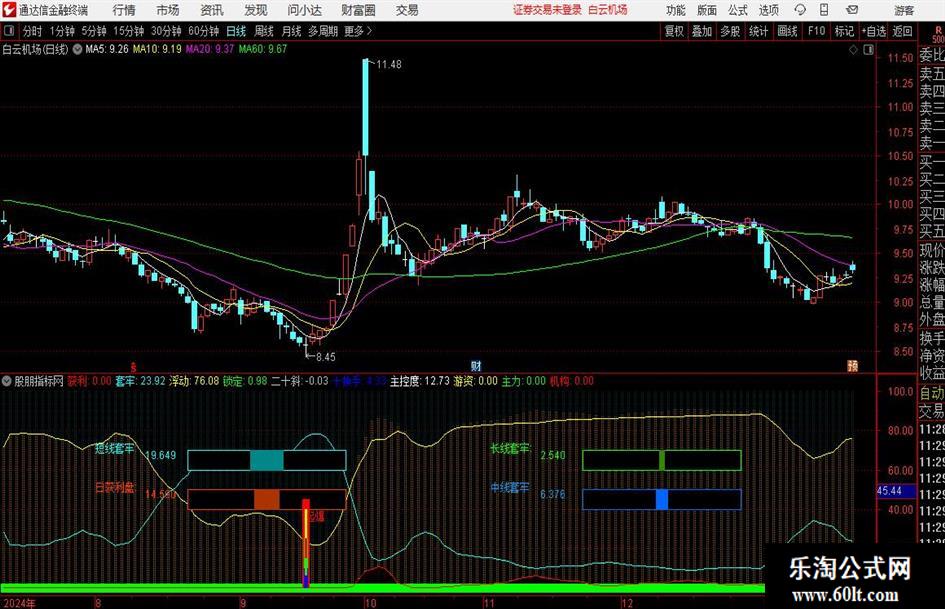Click the 财 marker icon under the chart

[x=476, y=365]
